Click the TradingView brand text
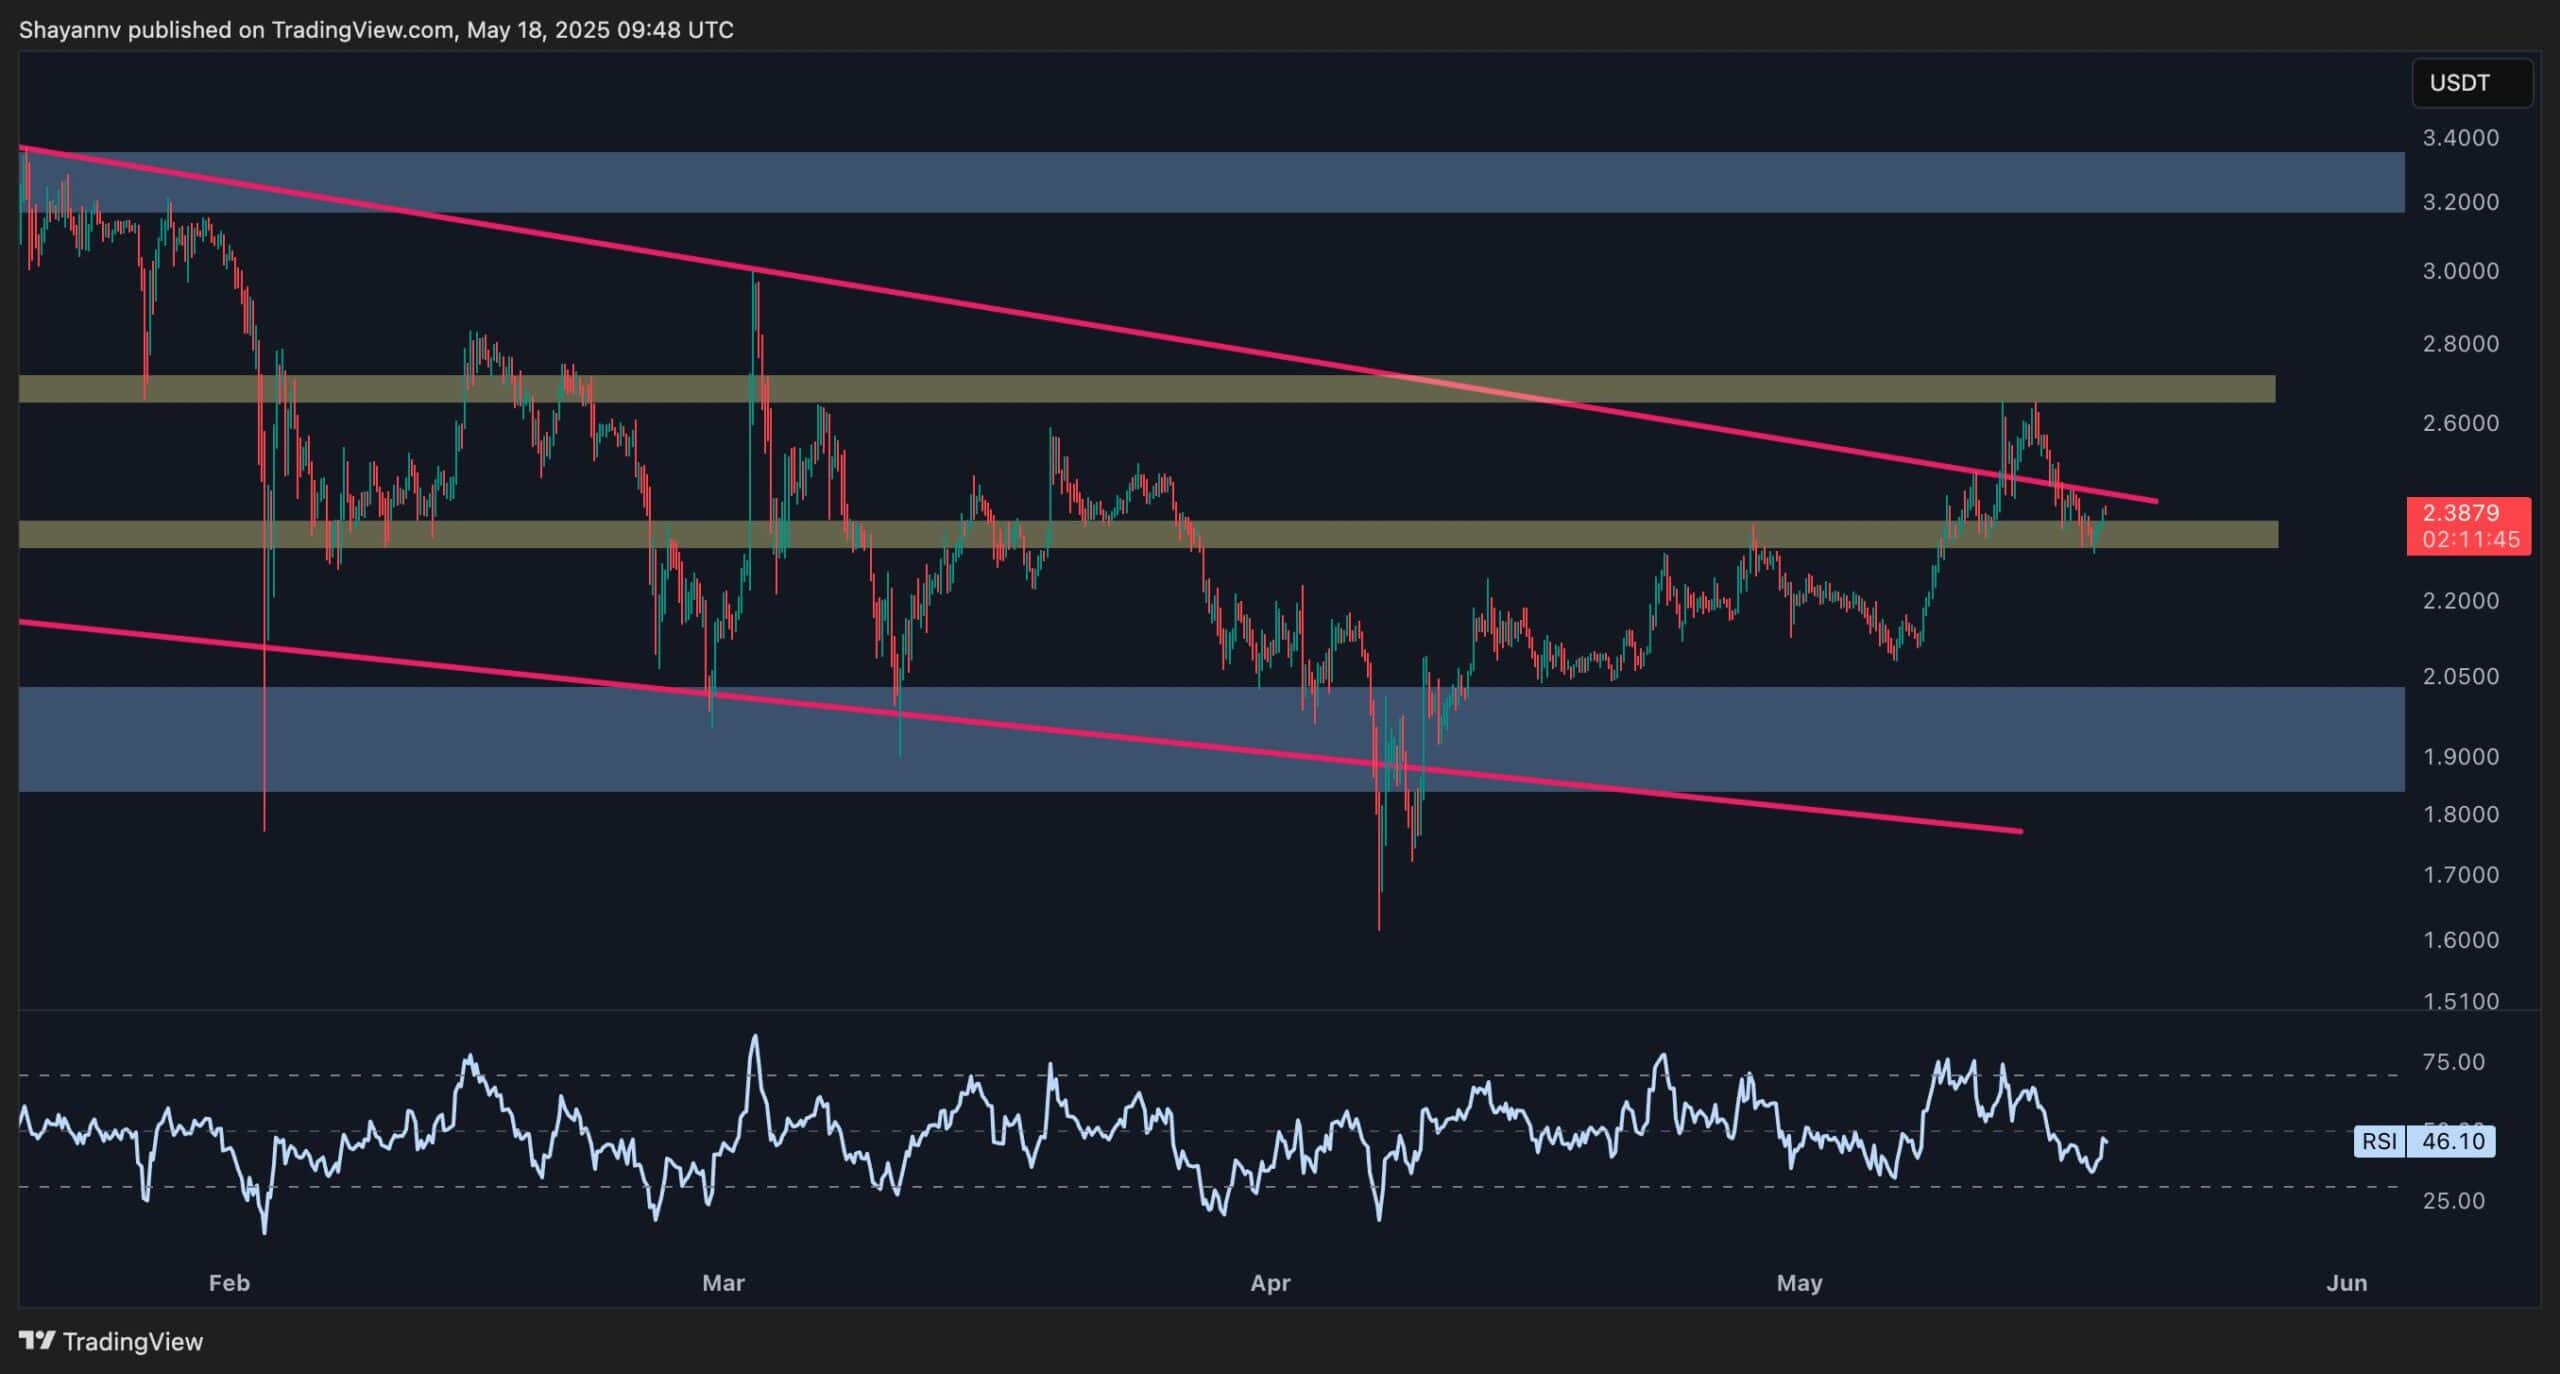This screenshot has width=2560, height=1374. [132, 1342]
